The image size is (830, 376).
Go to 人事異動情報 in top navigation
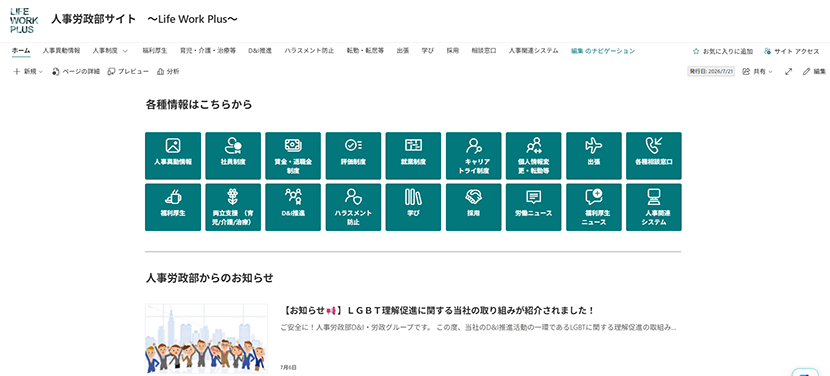click(x=61, y=51)
